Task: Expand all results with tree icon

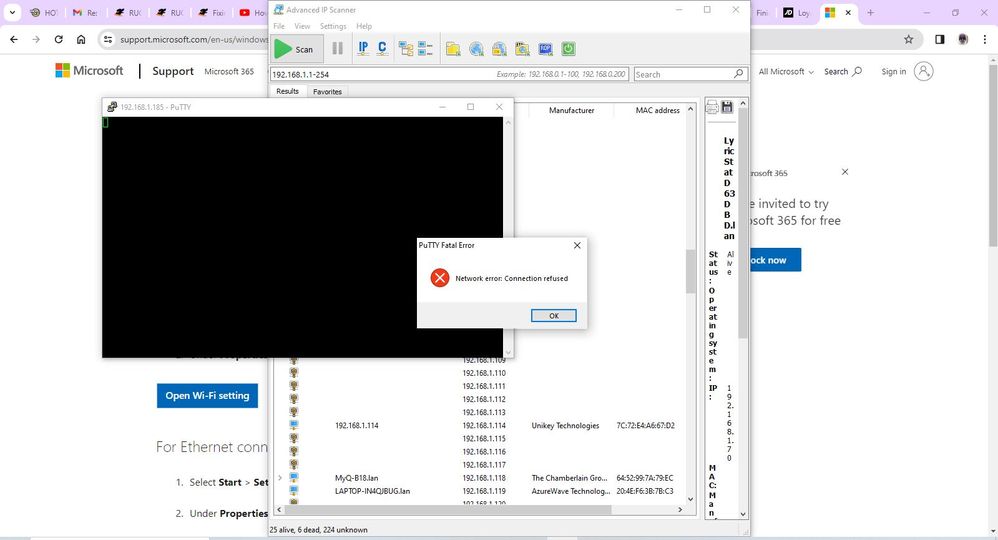Action: point(406,48)
